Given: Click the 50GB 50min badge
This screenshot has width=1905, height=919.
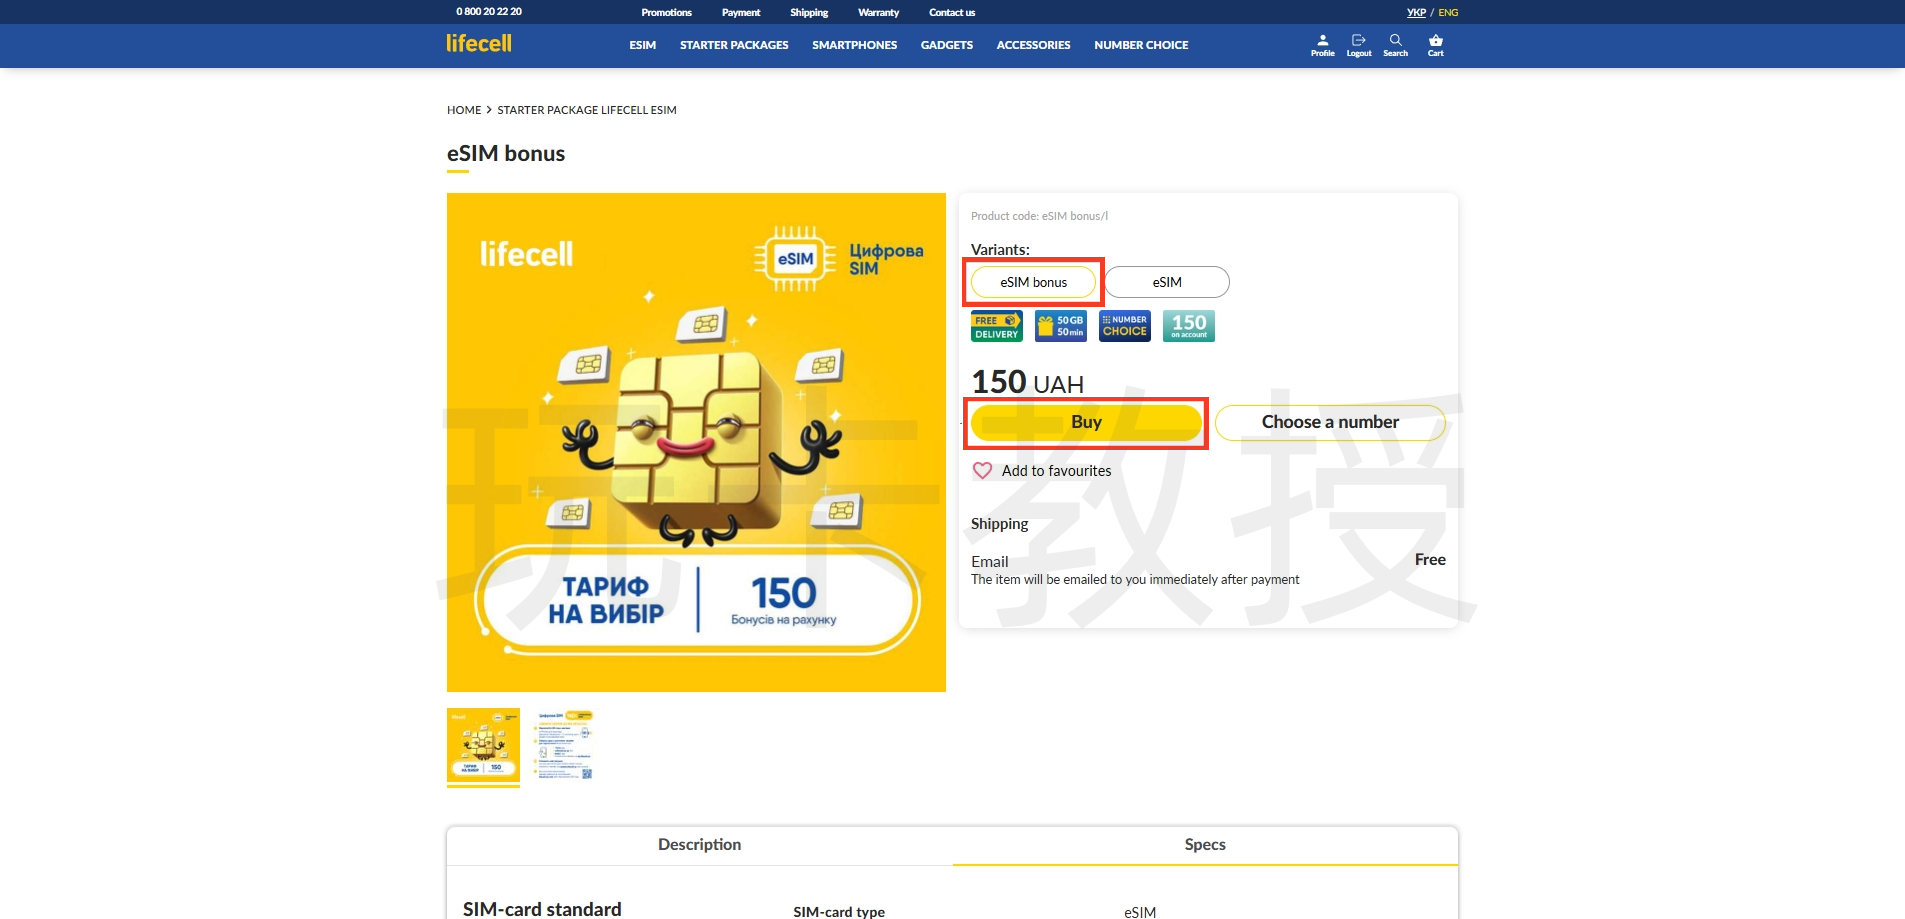Looking at the screenshot, I should pos(1060,326).
